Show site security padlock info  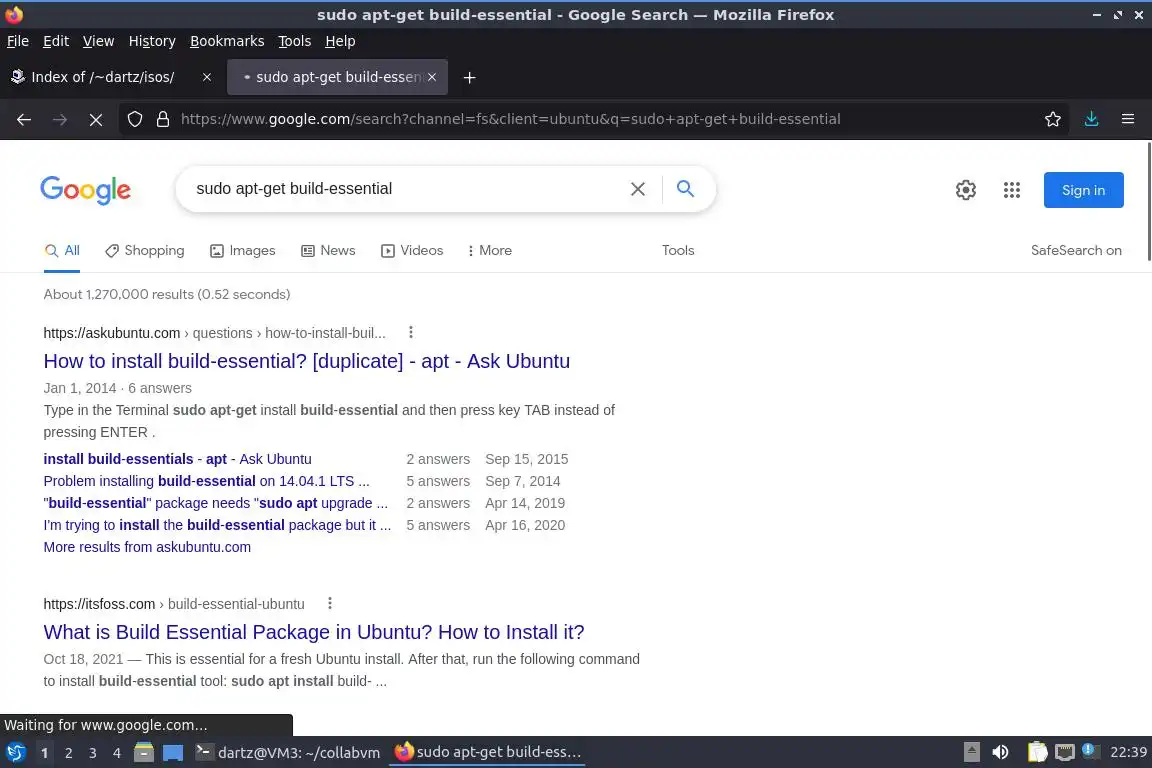(163, 119)
